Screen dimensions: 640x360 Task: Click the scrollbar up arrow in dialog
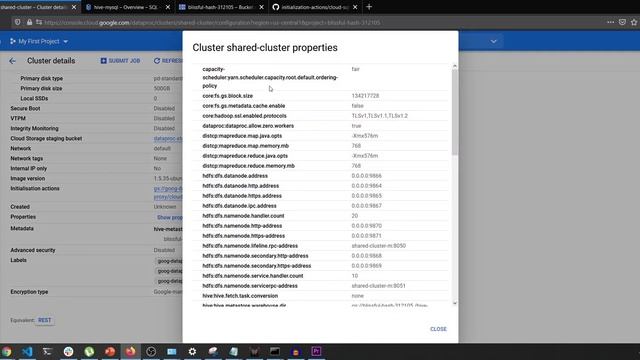click(455, 66)
